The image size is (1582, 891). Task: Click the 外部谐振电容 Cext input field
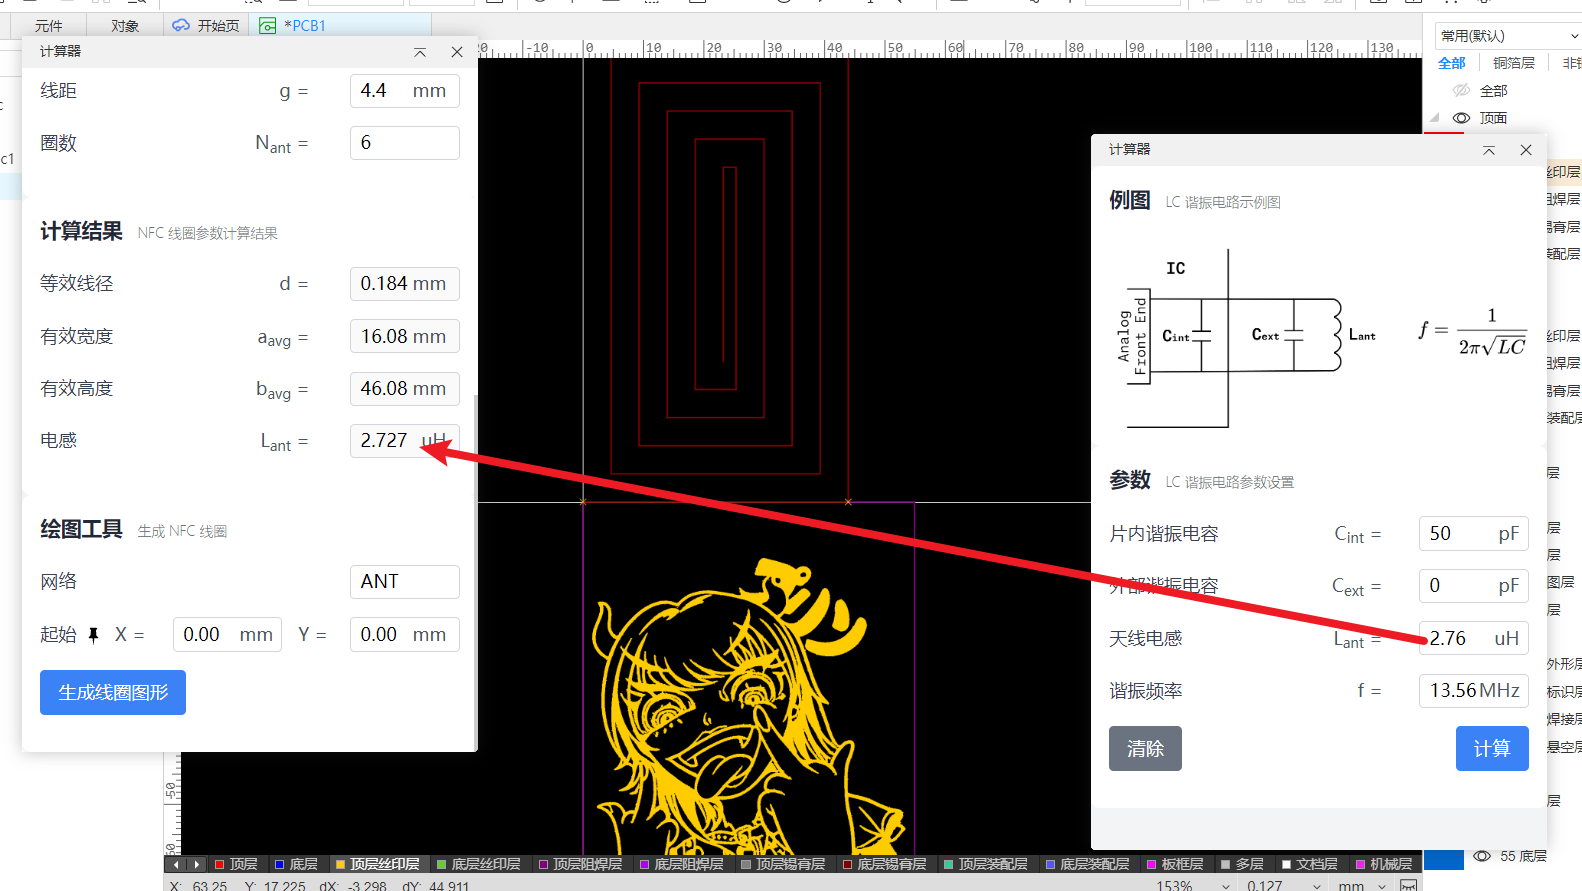coord(1473,586)
